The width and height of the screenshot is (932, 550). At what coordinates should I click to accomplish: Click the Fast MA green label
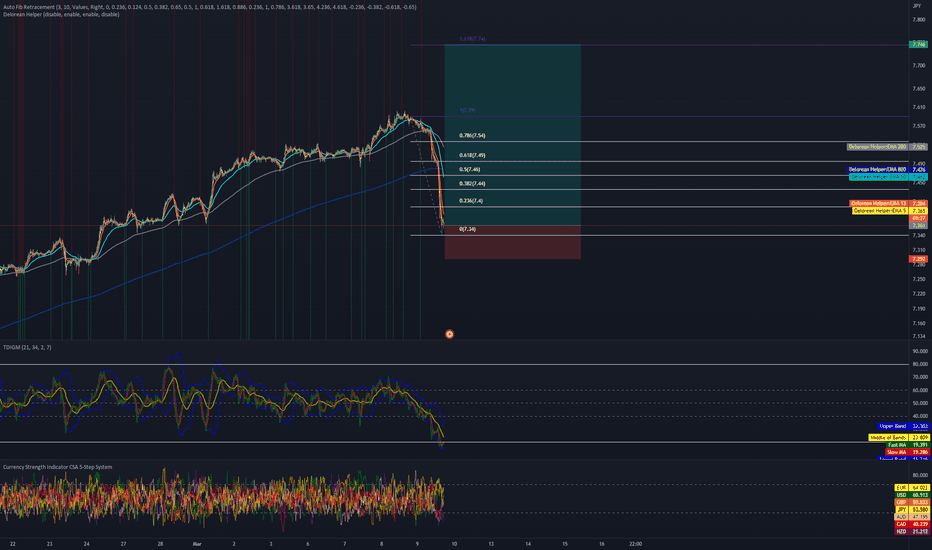tap(897, 445)
